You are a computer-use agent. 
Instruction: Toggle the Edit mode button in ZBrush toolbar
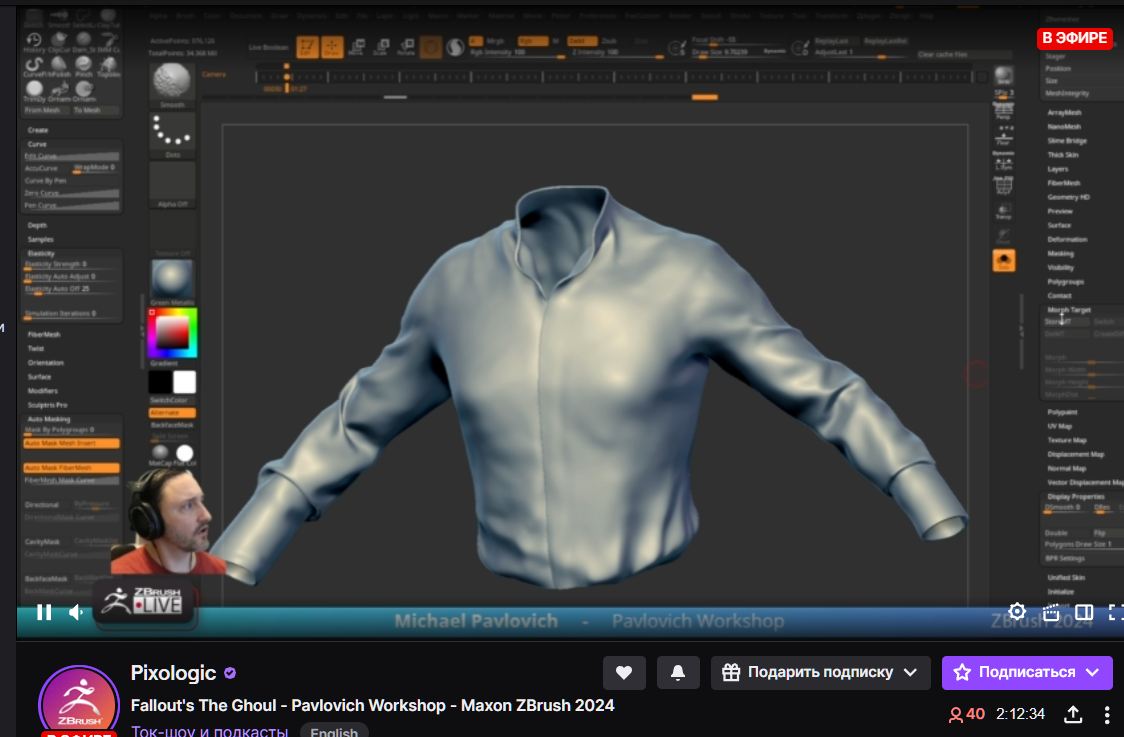[308, 47]
